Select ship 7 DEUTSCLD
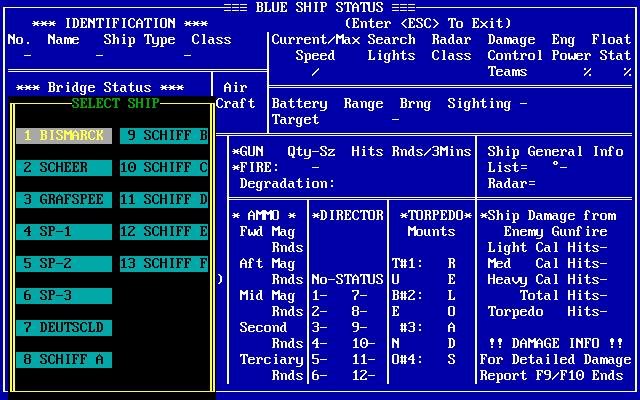640x400 pixels. [x=64, y=328]
